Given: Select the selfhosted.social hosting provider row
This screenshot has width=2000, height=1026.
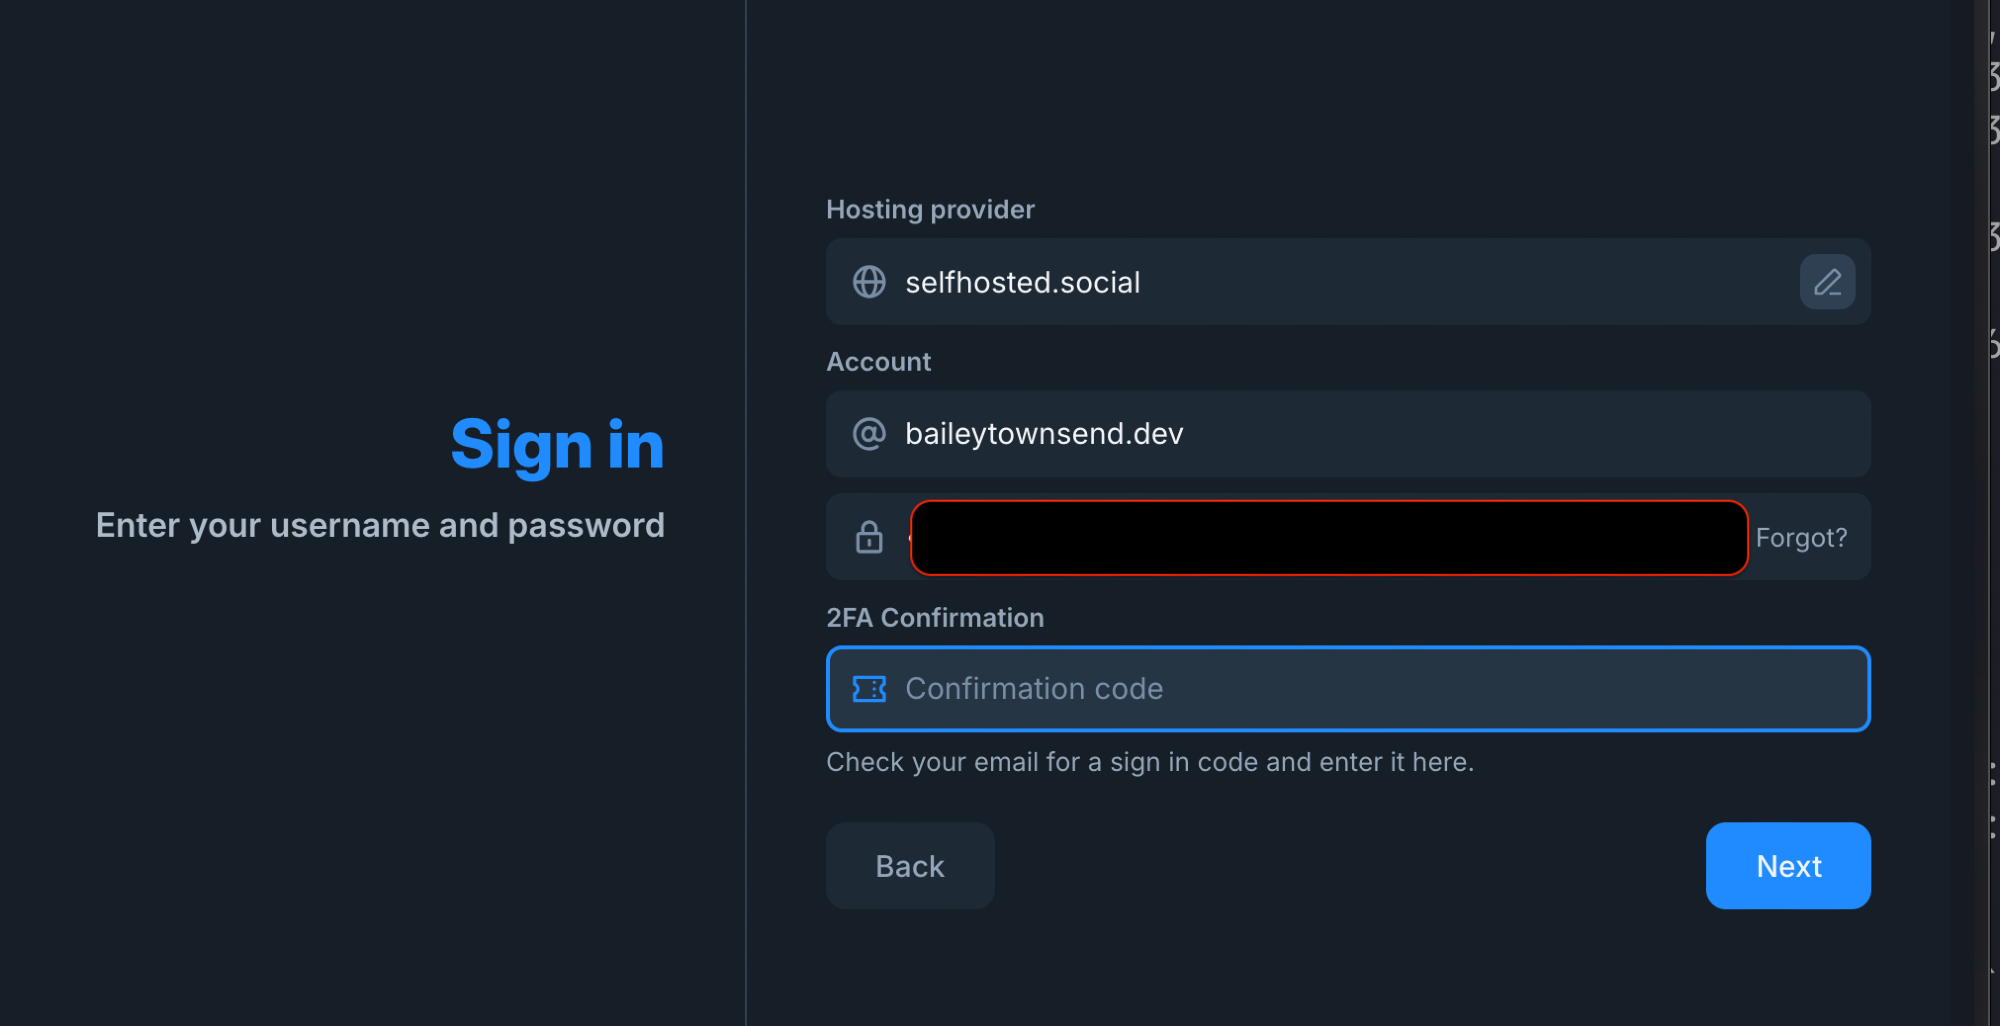Looking at the screenshot, I should click(1300, 282).
